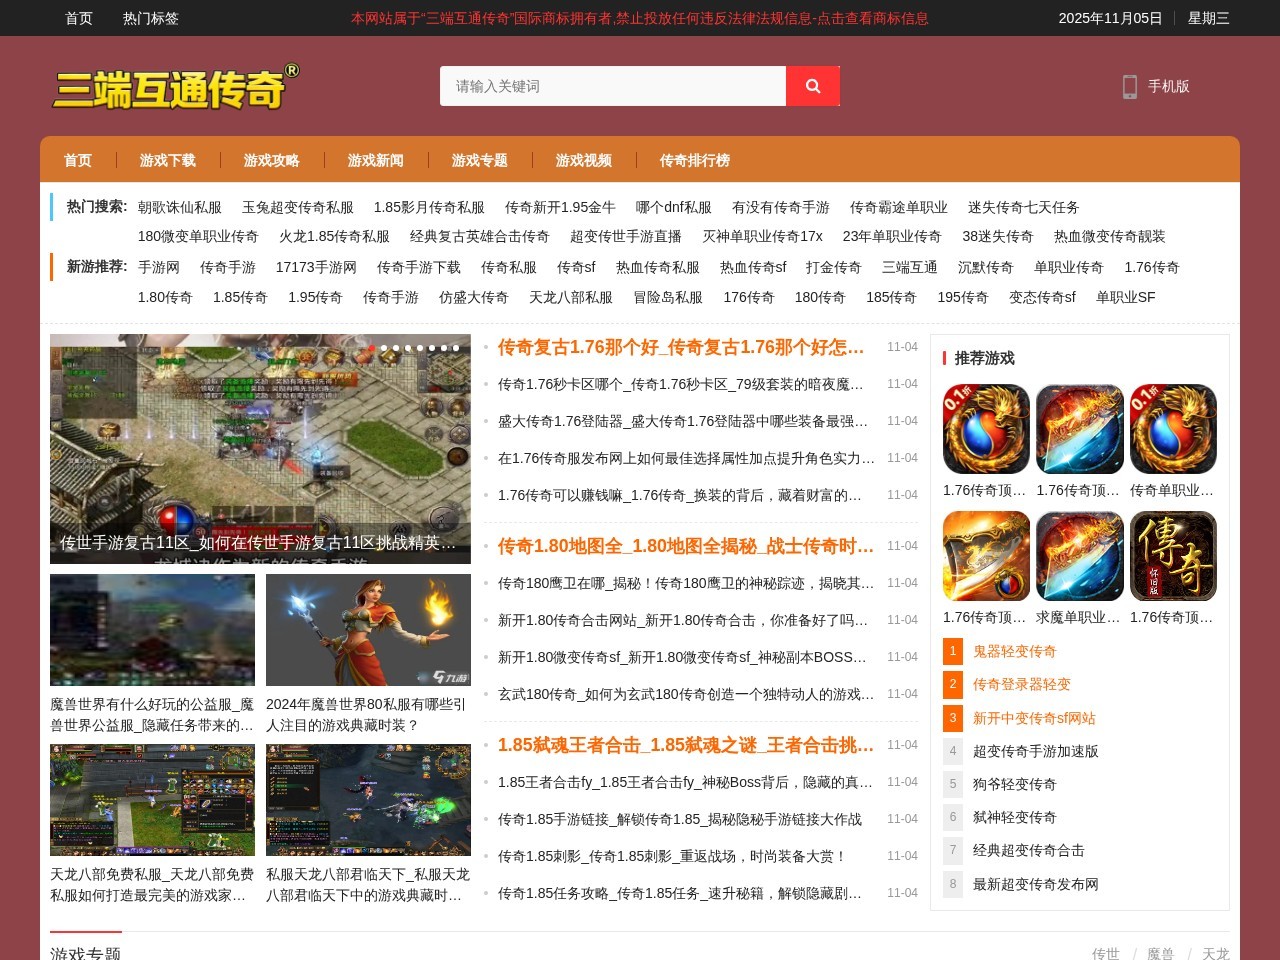The width and height of the screenshot is (1280, 960).
Task: Open new game tag 三端互通
Action: (x=910, y=267)
